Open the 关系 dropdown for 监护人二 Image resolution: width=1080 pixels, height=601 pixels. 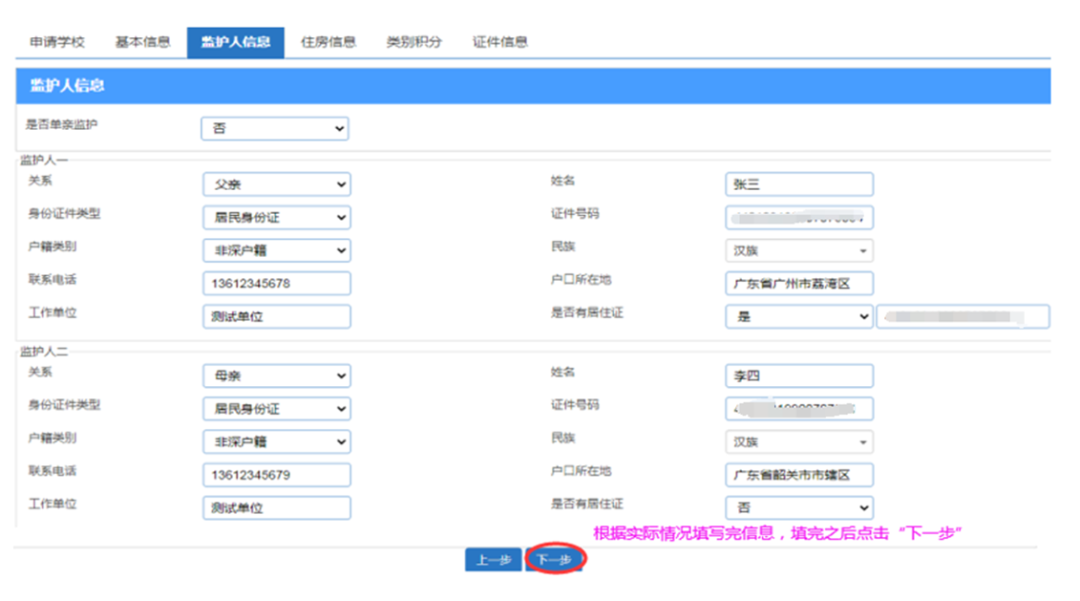pyautogui.click(x=277, y=375)
